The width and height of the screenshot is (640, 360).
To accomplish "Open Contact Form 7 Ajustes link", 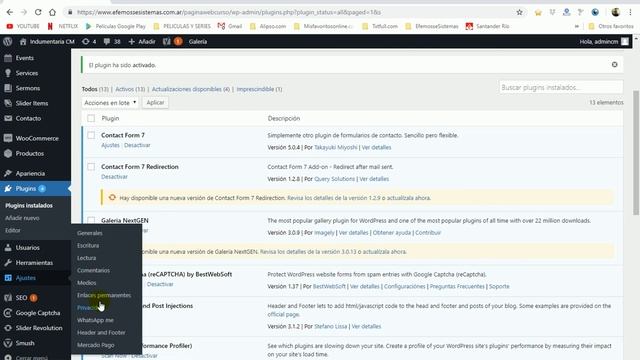I will click(x=110, y=145).
